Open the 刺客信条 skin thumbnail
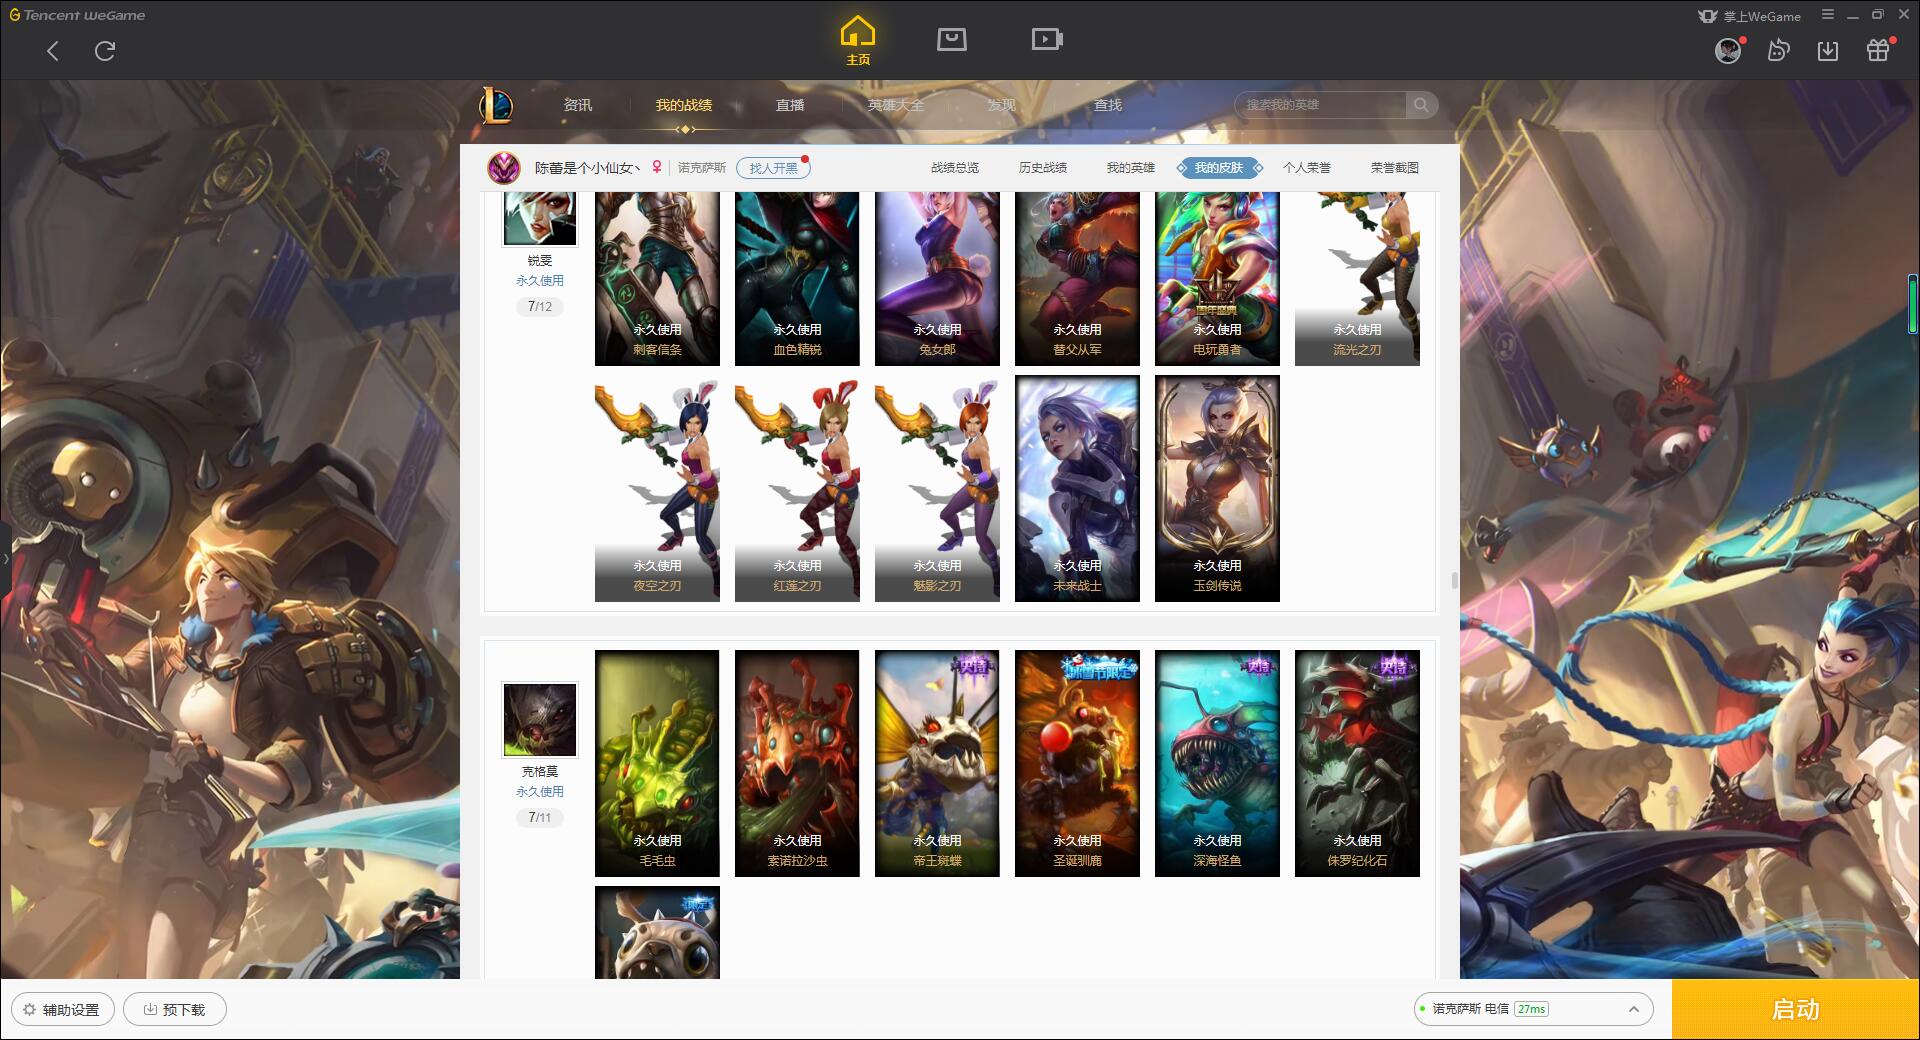 (657, 279)
